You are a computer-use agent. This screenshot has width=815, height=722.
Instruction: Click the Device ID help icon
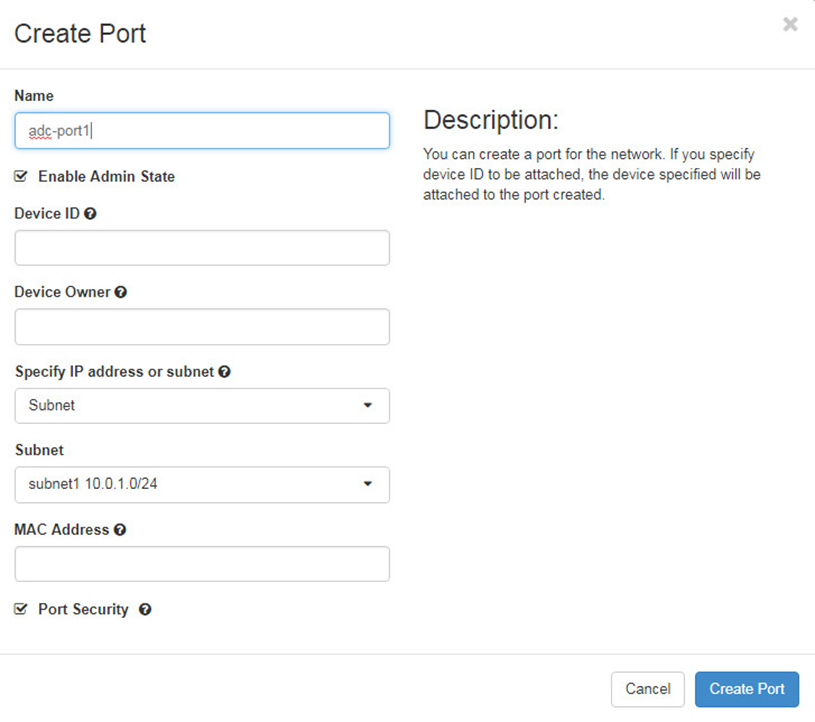point(91,214)
